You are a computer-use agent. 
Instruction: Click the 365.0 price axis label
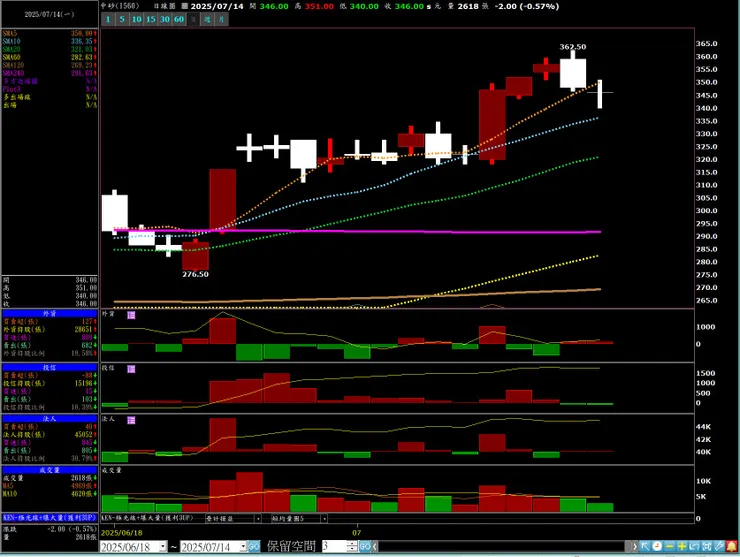point(706,44)
